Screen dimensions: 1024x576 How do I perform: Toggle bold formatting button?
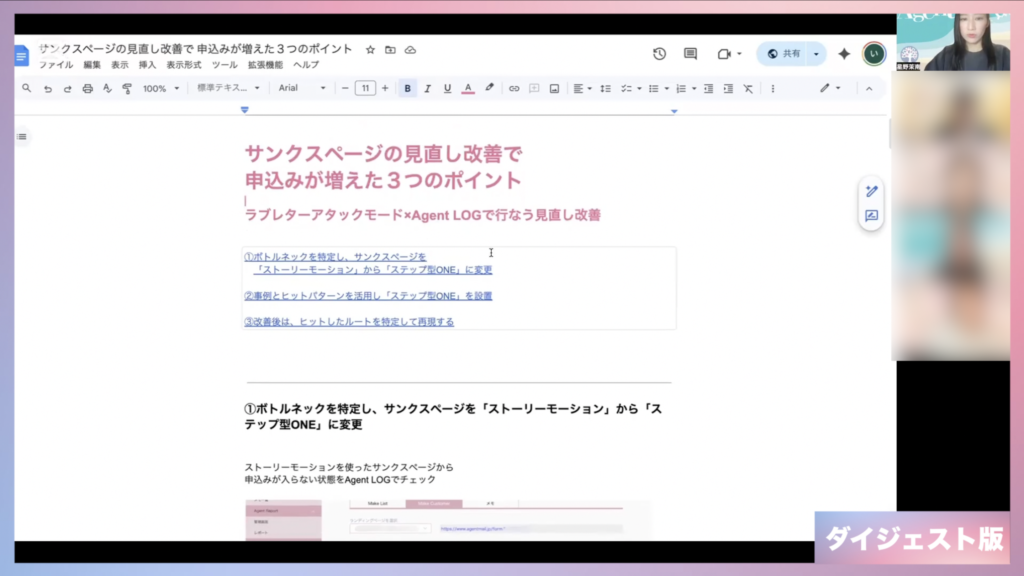(408, 89)
